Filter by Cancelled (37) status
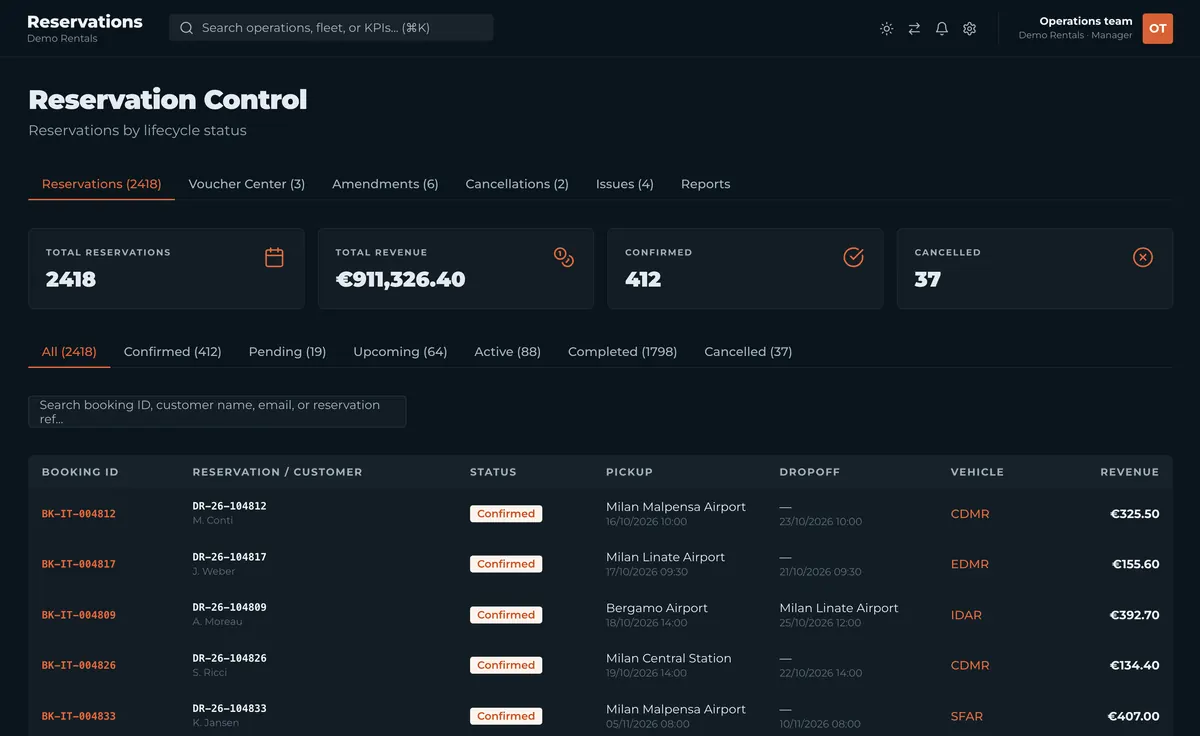Viewport: 1200px width, 736px height. [748, 352]
